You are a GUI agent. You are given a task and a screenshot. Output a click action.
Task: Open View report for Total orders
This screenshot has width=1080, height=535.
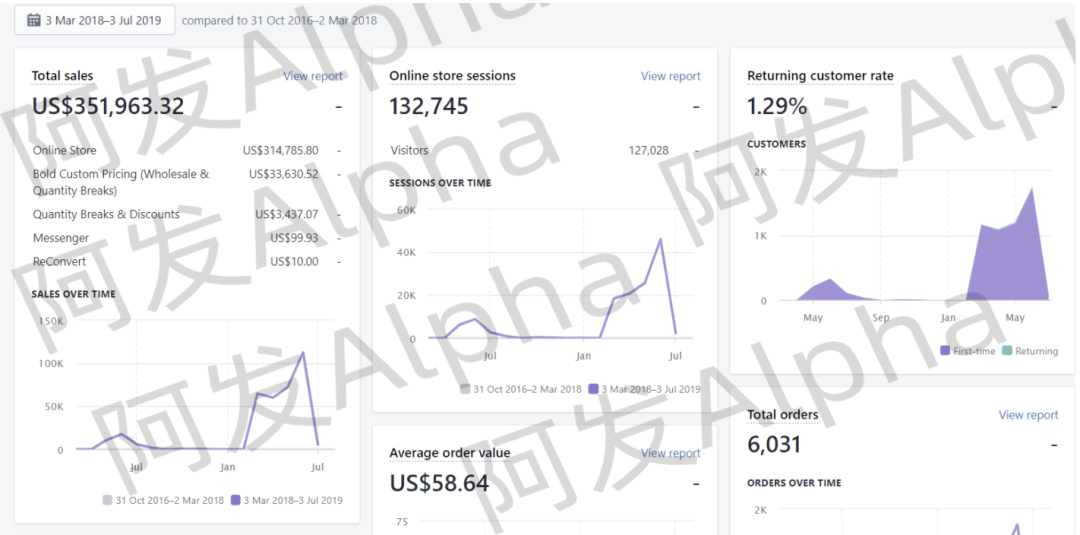coord(1028,415)
